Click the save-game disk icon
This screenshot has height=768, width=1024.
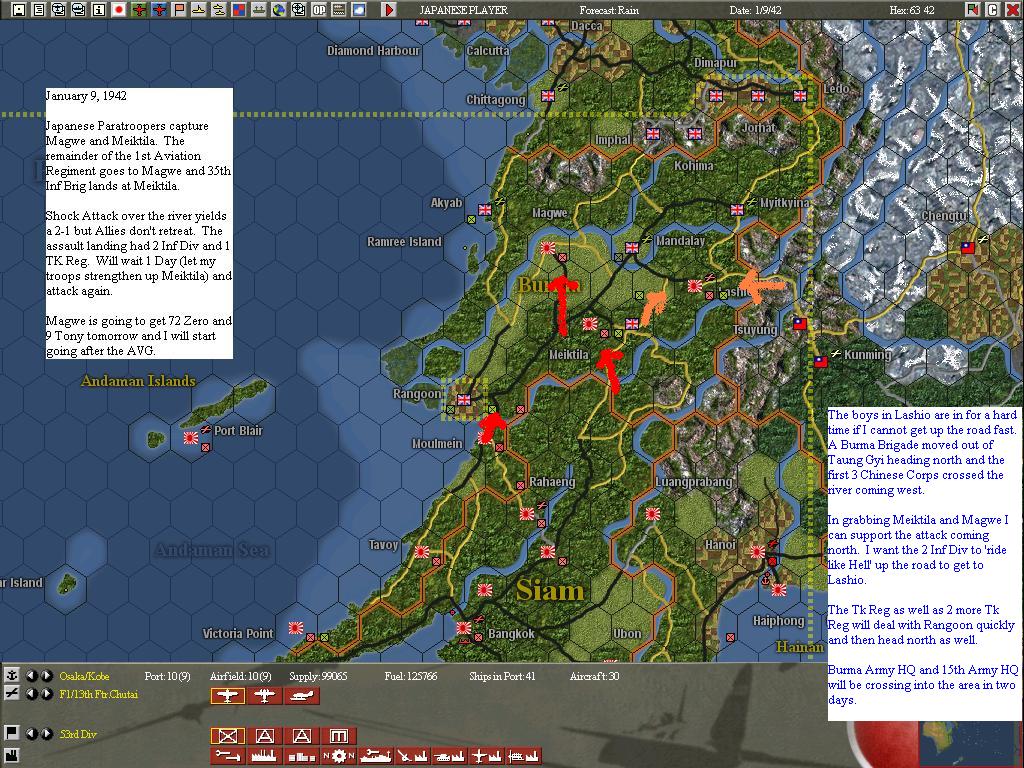point(19,10)
